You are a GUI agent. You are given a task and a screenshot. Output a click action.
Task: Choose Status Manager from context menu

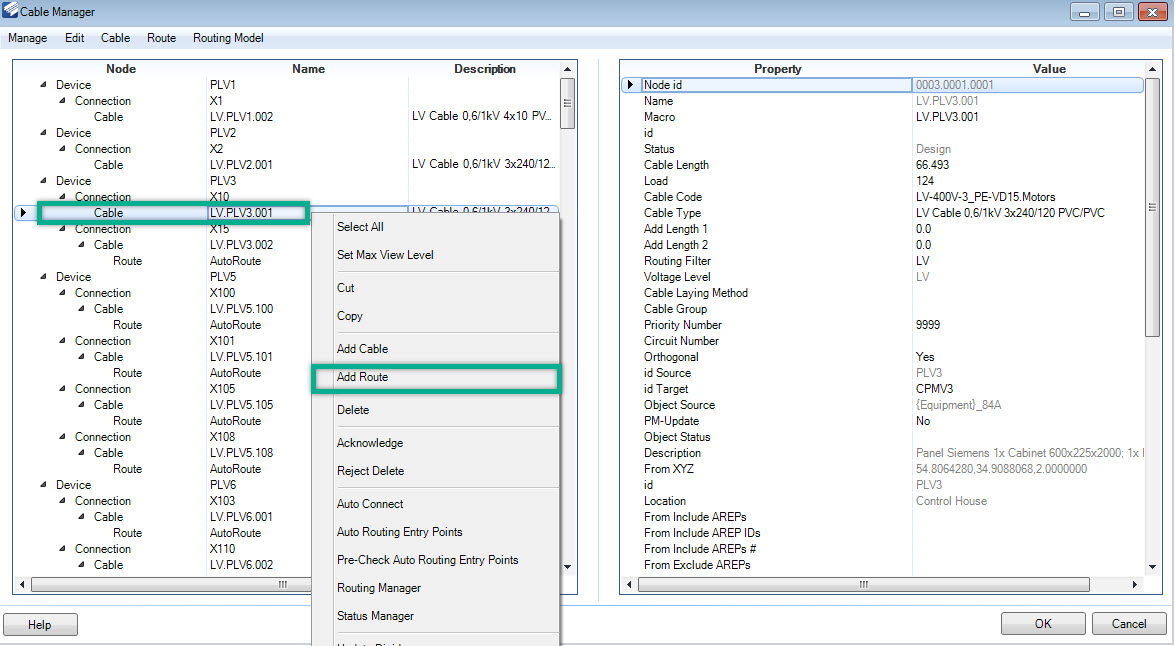click(x=375, y=616)
